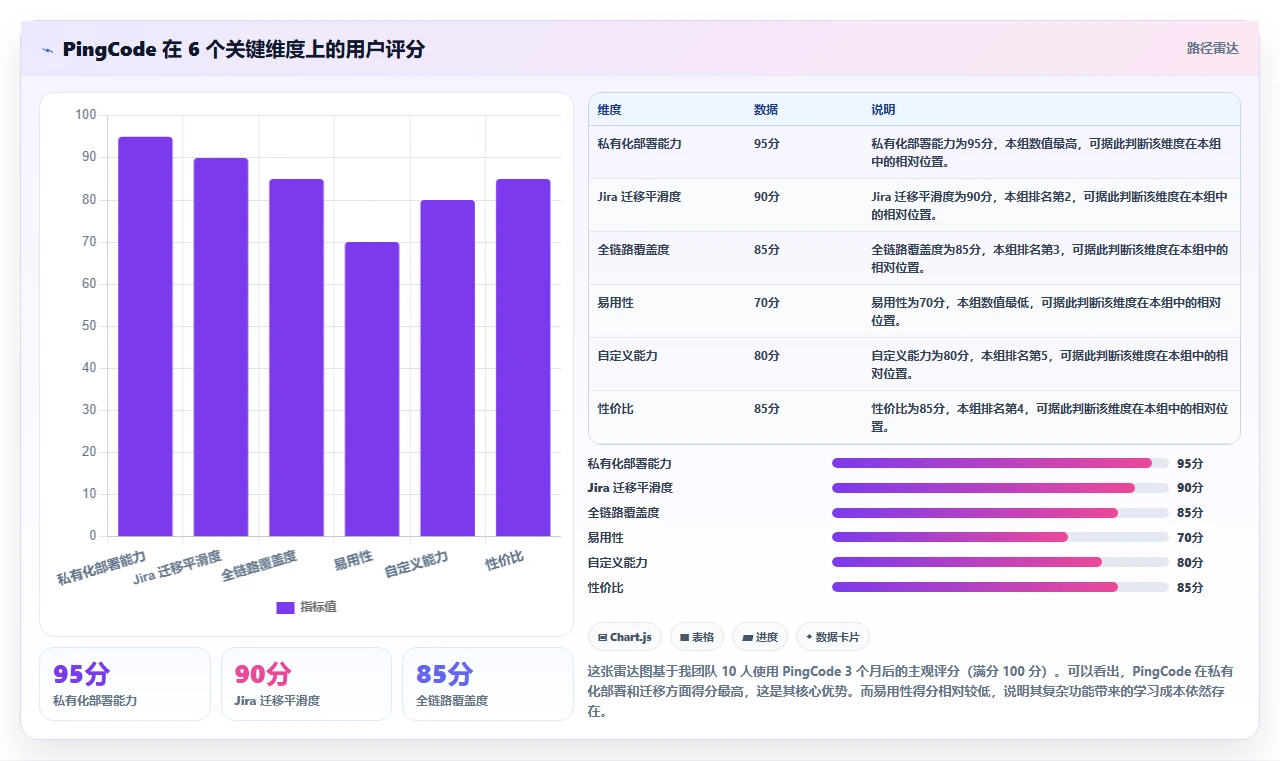
Task: Select the 数据卡片 tag chip
Action: tap(833, 637)
